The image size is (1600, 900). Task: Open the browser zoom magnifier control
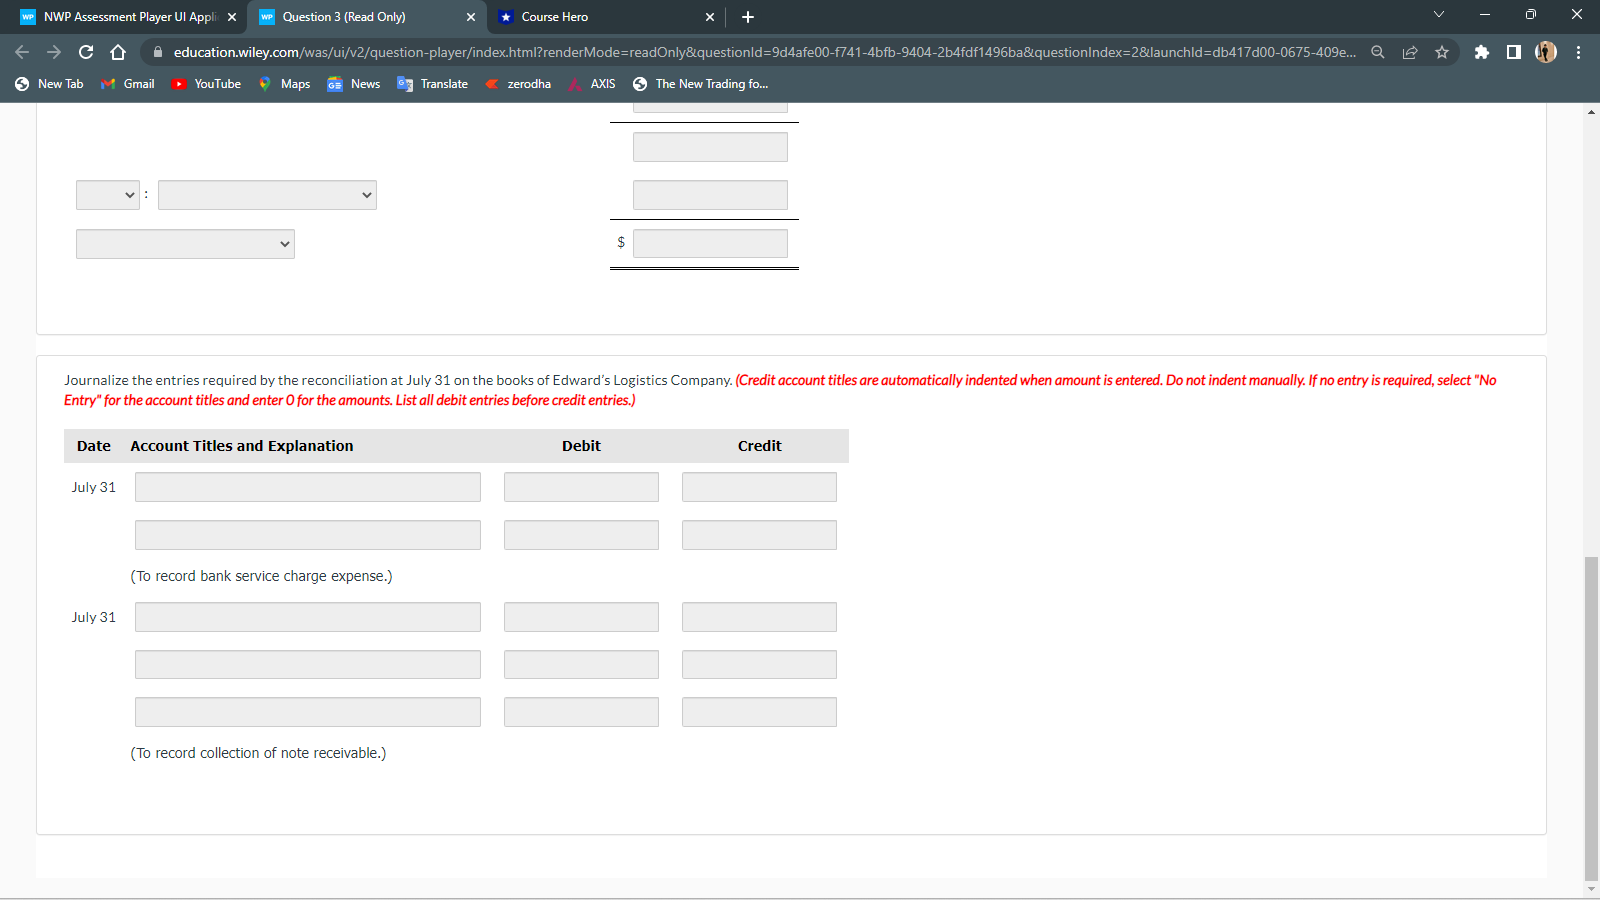[1378, 52]
